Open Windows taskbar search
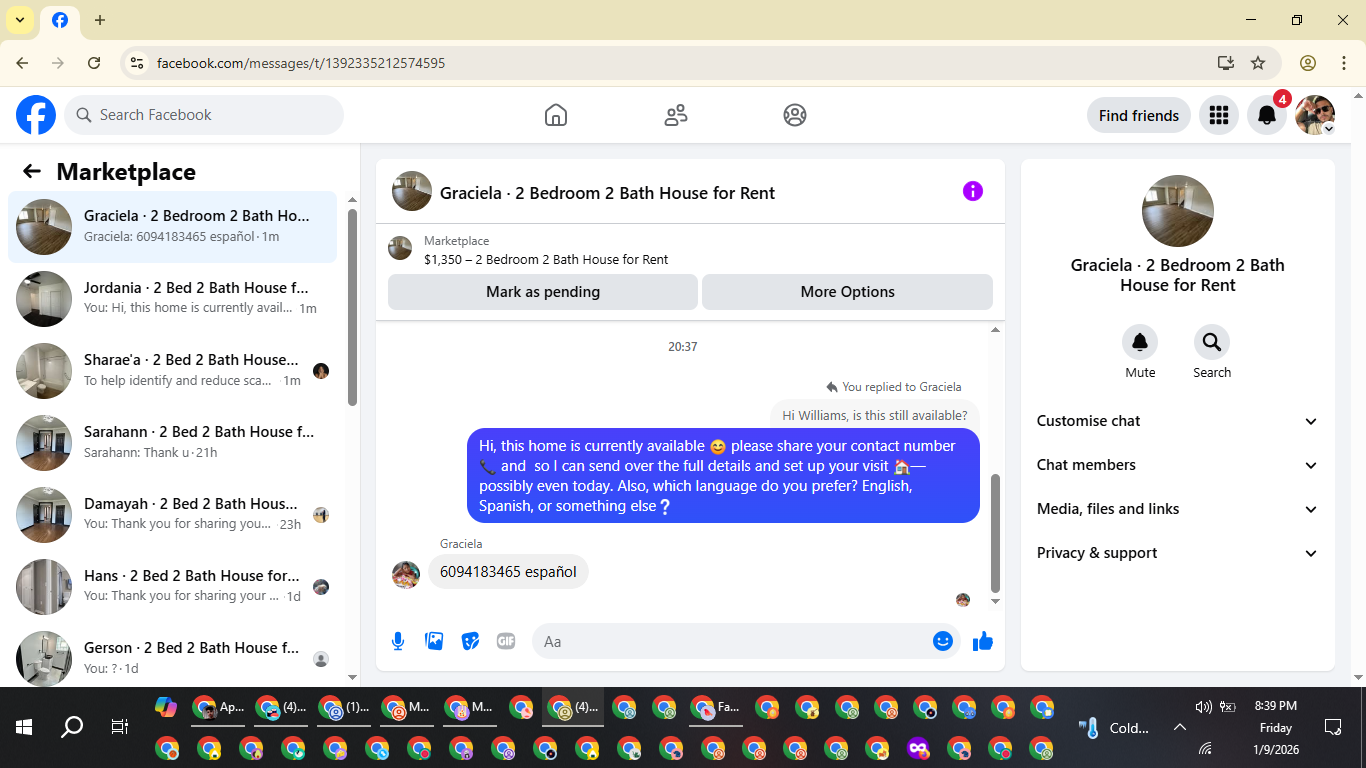Viewport: 1366px width, 768px height. [72, 727]
